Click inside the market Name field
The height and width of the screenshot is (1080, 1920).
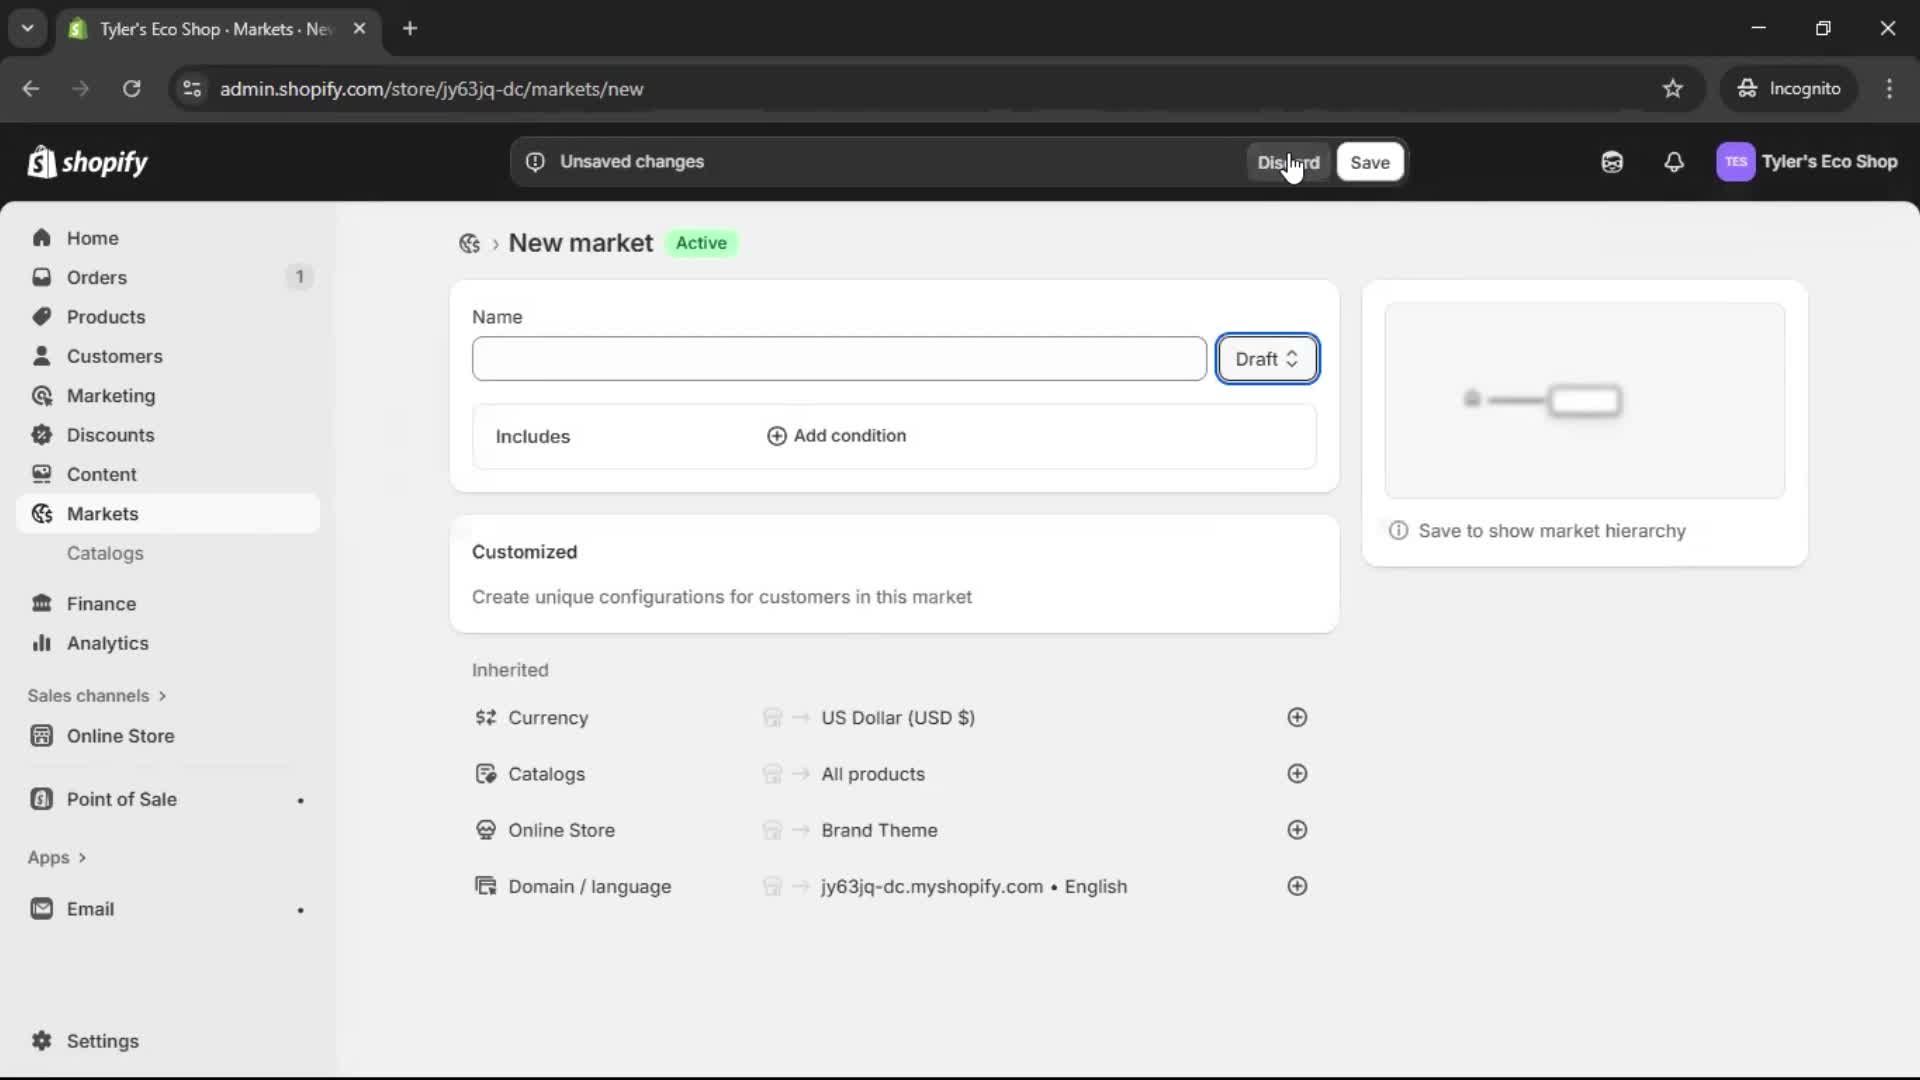tap(838, 358)
